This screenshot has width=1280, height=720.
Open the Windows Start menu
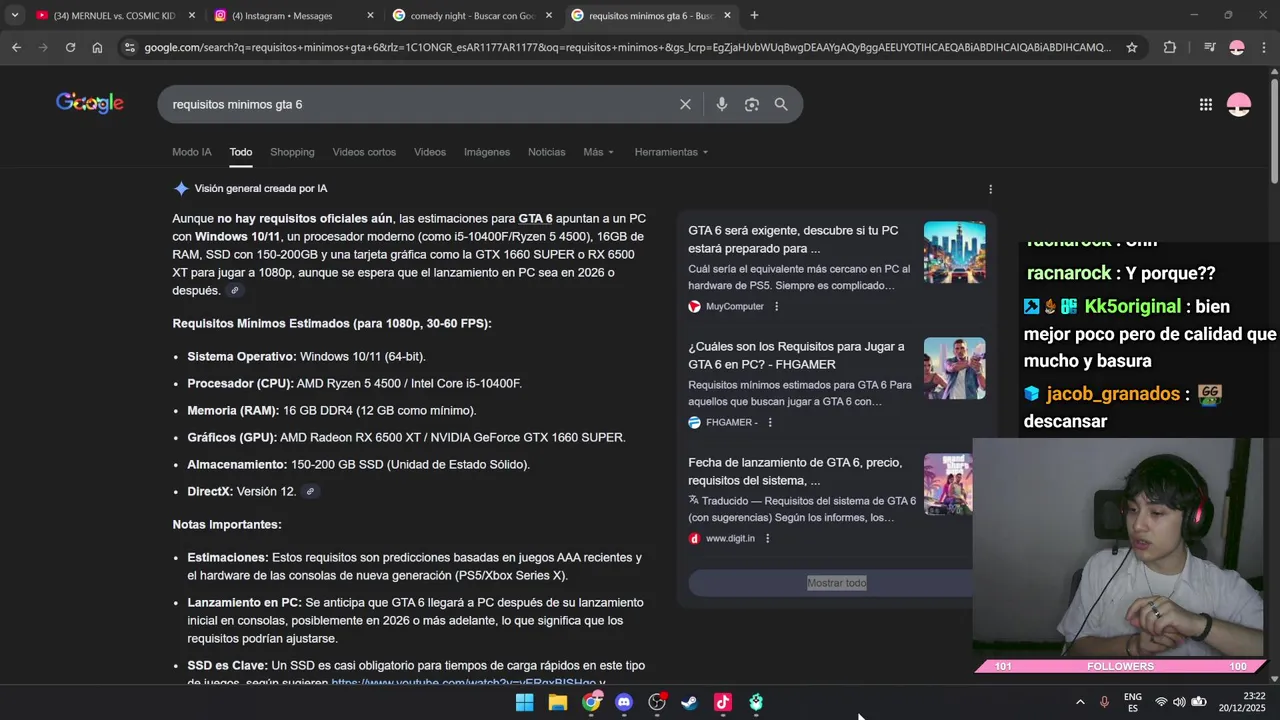click(x=524, y=702)
